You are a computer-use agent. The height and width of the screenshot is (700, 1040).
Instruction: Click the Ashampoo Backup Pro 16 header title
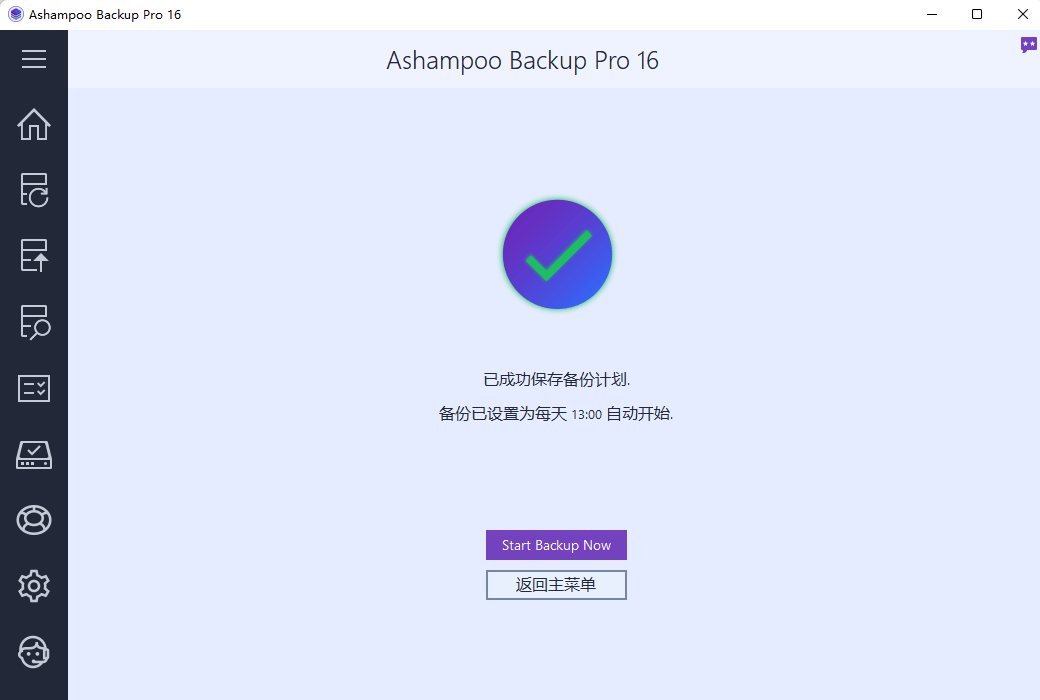[x=523, y=60]
